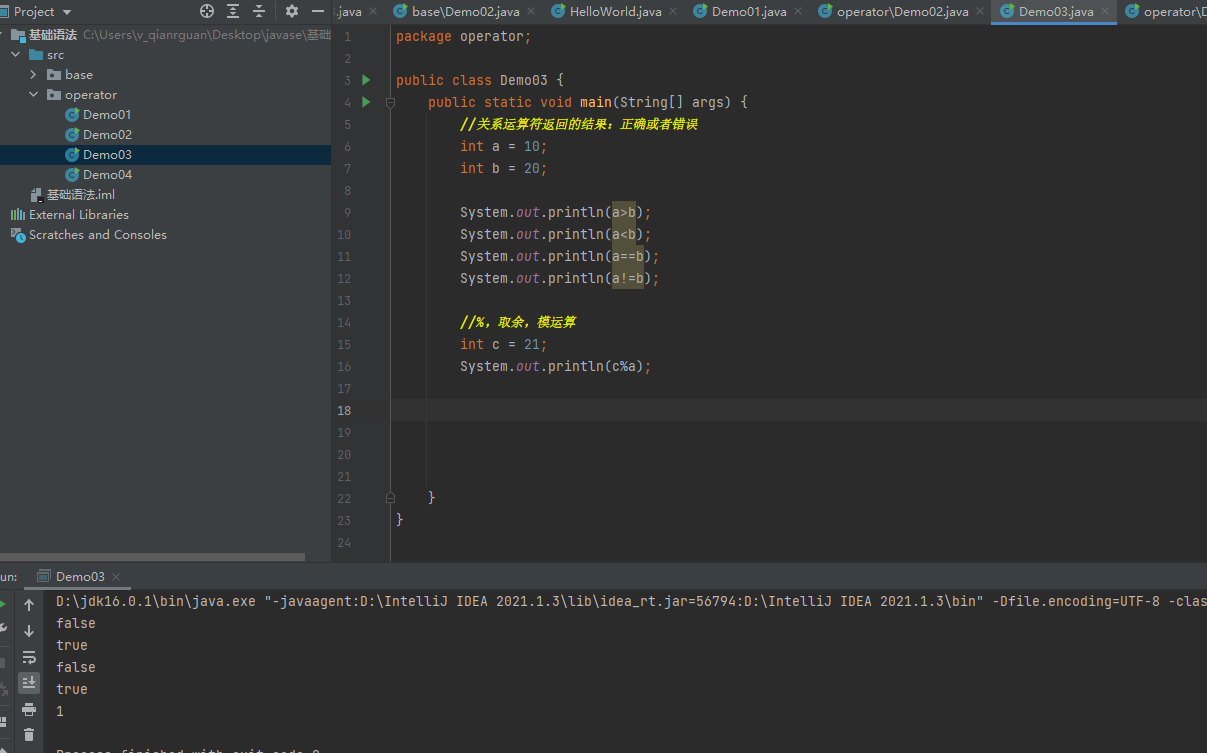Close the HelloWorld.java tab

[x=672, y=12]
